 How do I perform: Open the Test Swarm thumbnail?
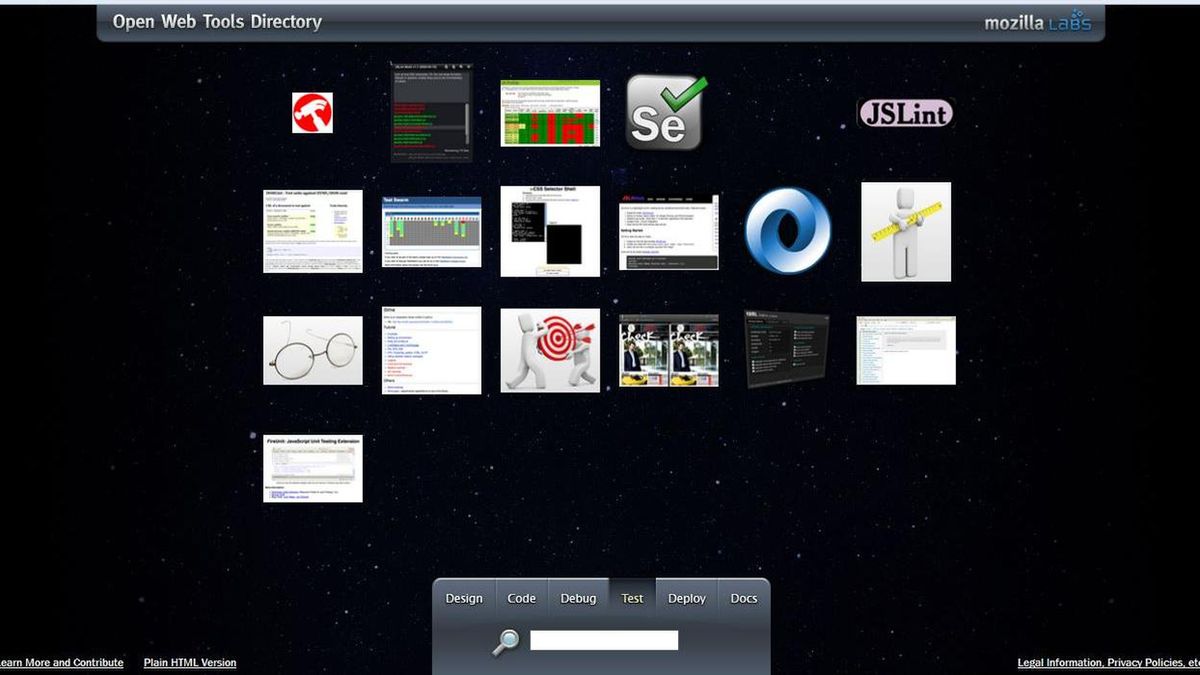point(431,232)
